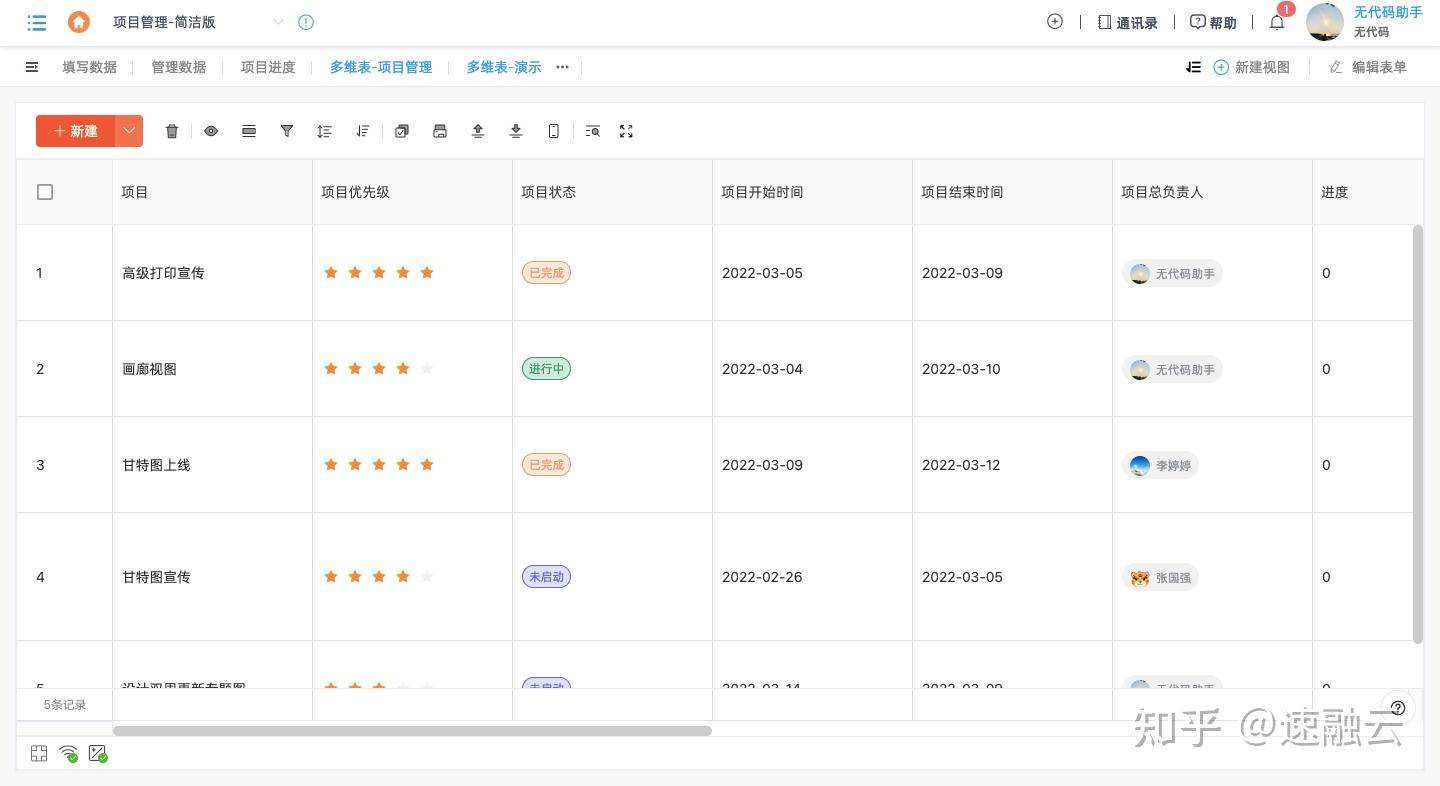Toggle field visibility with the eye icon
Image resolution: width=1440 pixels, height=786 pixels.
(211, 131)
